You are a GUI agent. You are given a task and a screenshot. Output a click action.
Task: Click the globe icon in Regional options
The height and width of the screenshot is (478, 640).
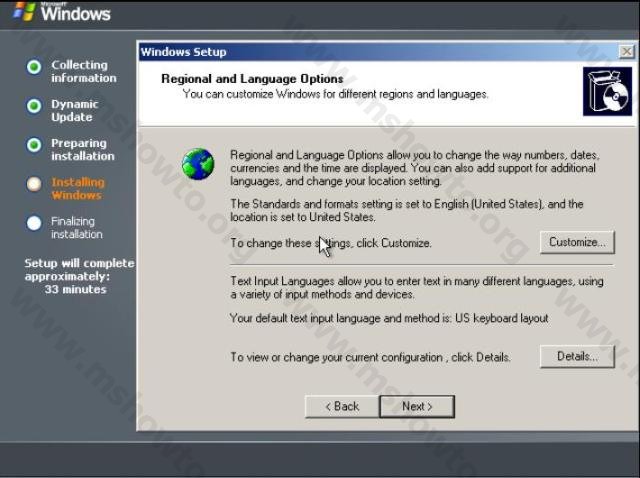(x=198, y=164)
